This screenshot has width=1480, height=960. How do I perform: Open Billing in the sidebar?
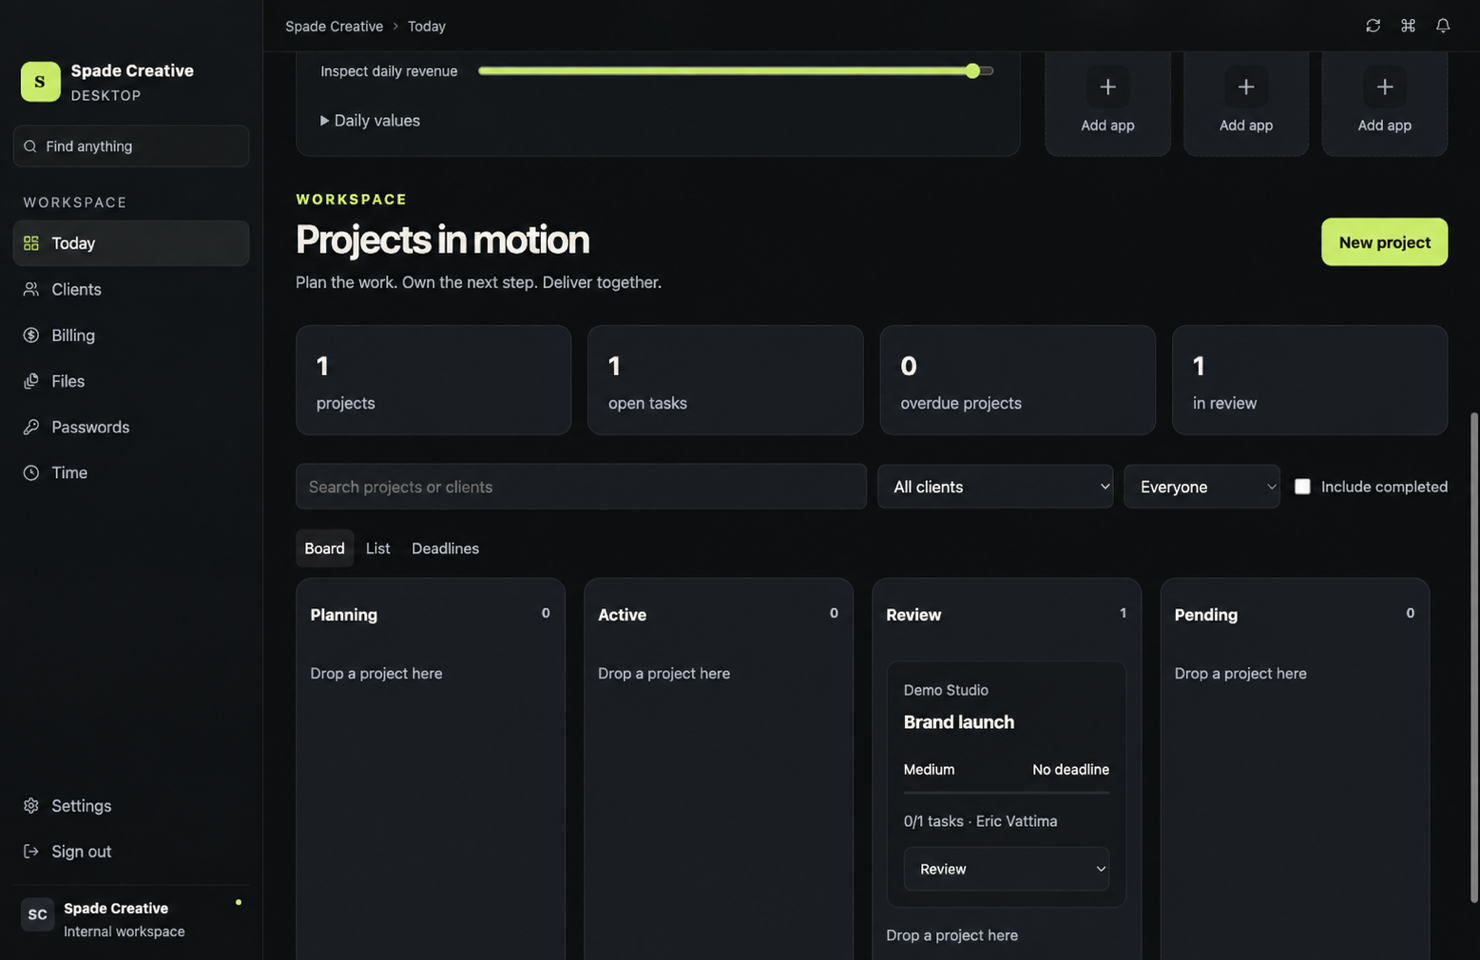click(131, 335)
